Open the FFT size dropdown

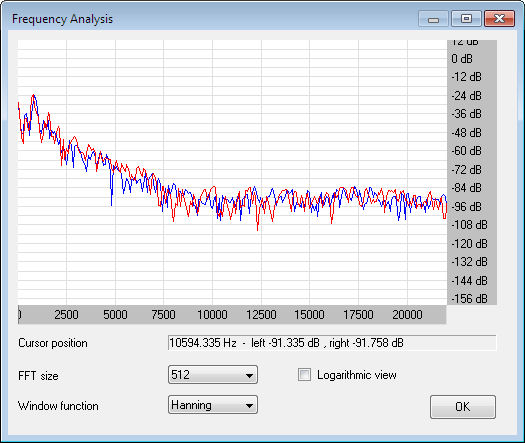pyautogui.click(x=213, y=374)
